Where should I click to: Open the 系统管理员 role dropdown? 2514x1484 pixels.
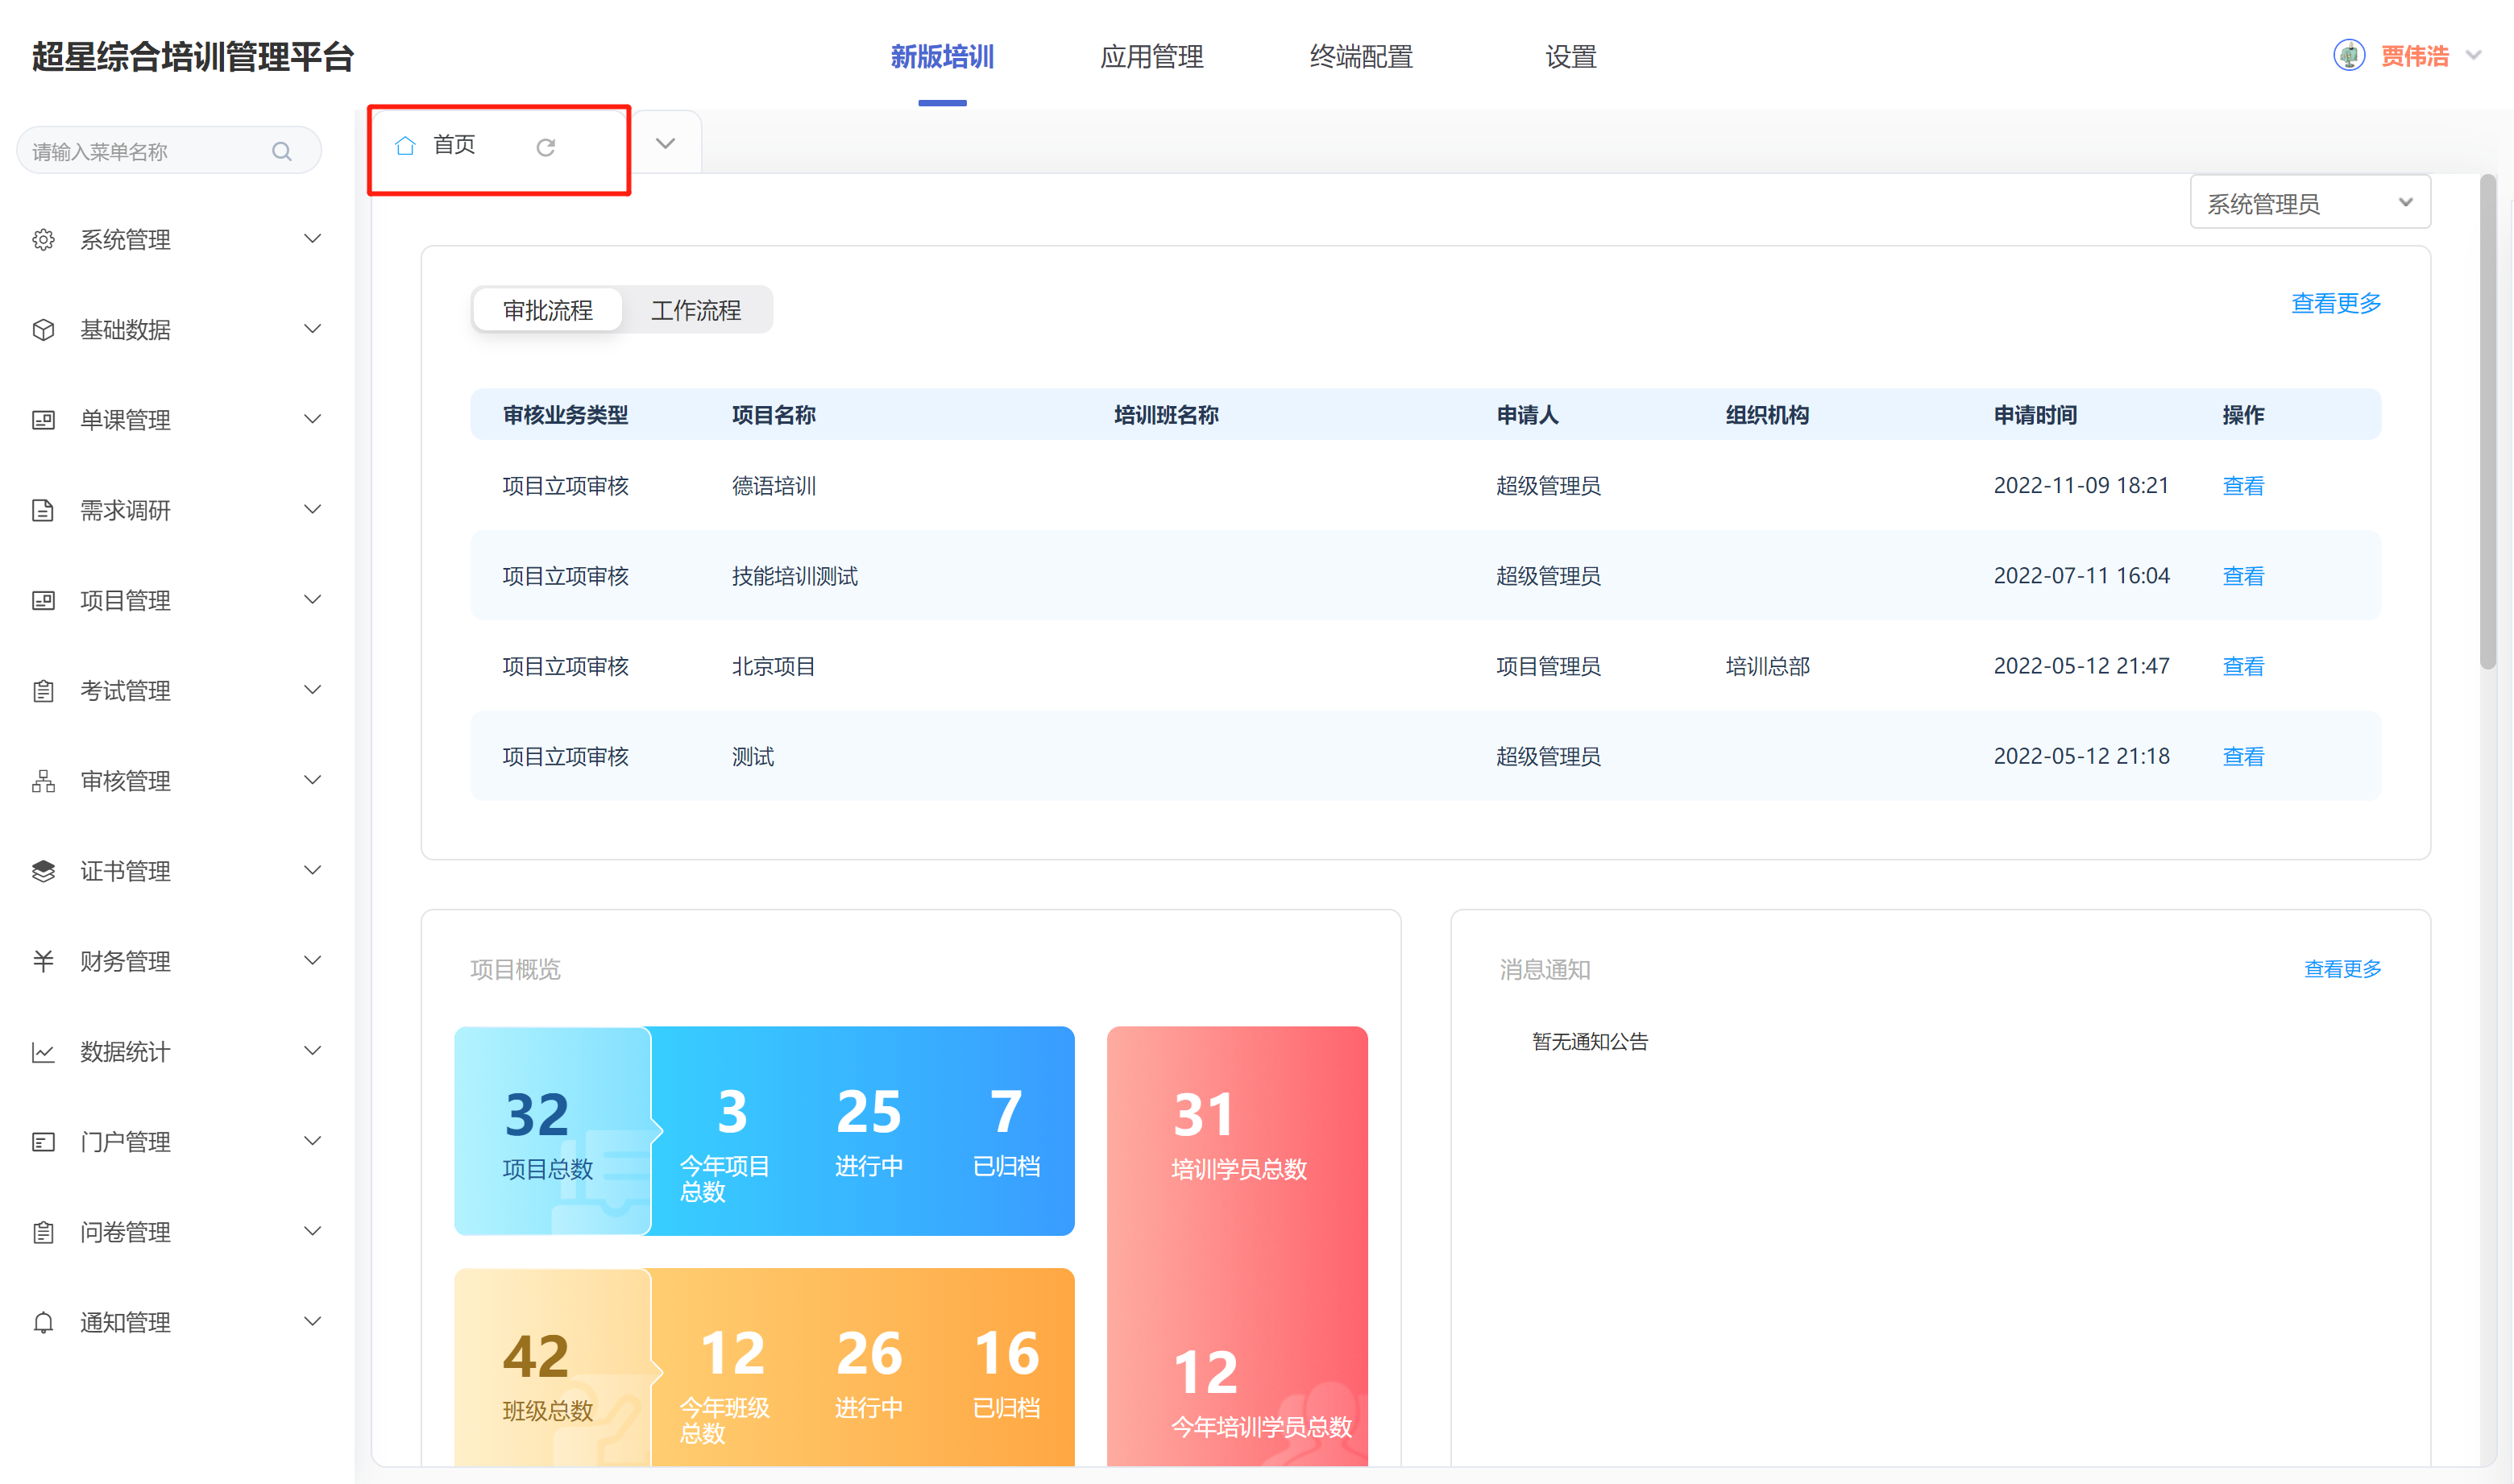pos(2310,203)
